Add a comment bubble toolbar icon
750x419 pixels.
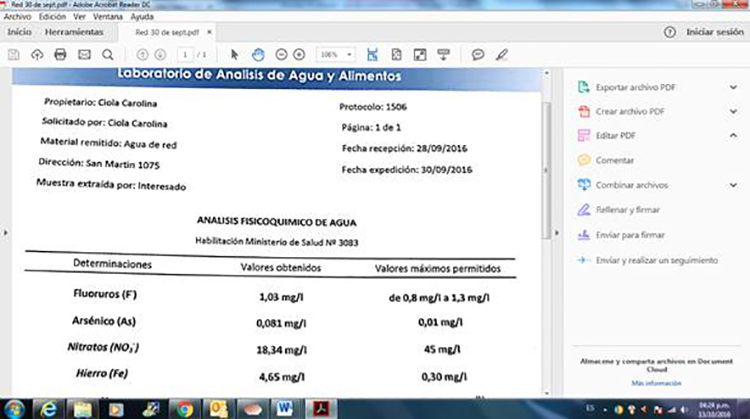click(478, 55)
